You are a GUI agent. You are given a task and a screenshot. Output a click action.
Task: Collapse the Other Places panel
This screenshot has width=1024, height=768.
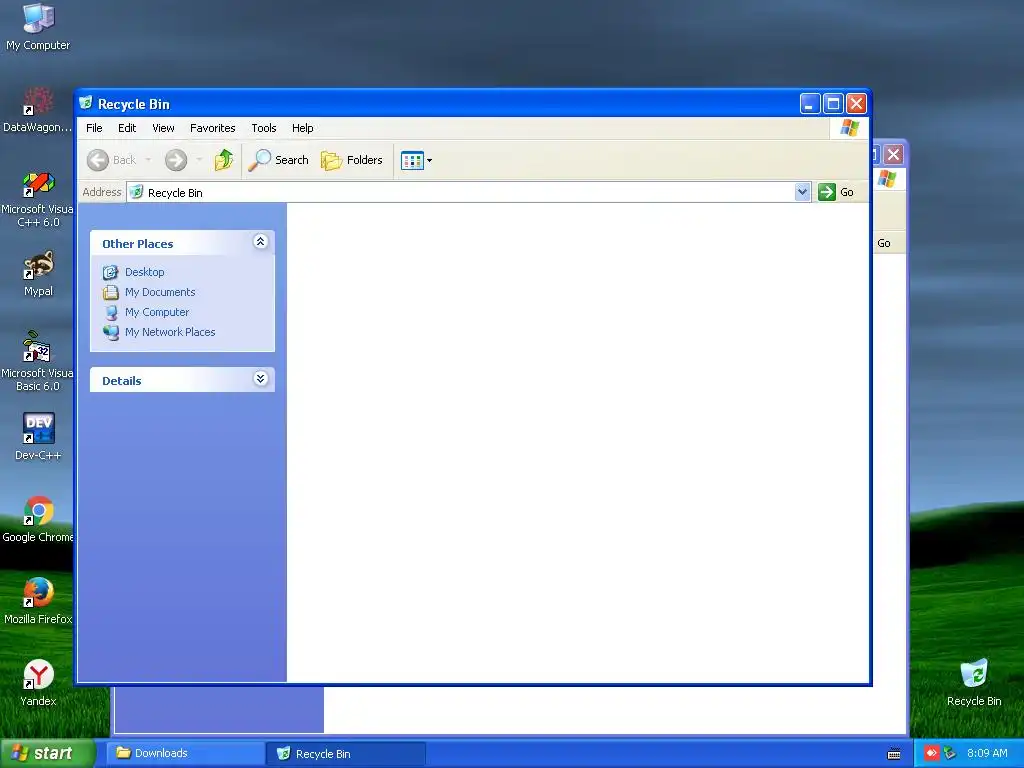[x=261, y=242]
